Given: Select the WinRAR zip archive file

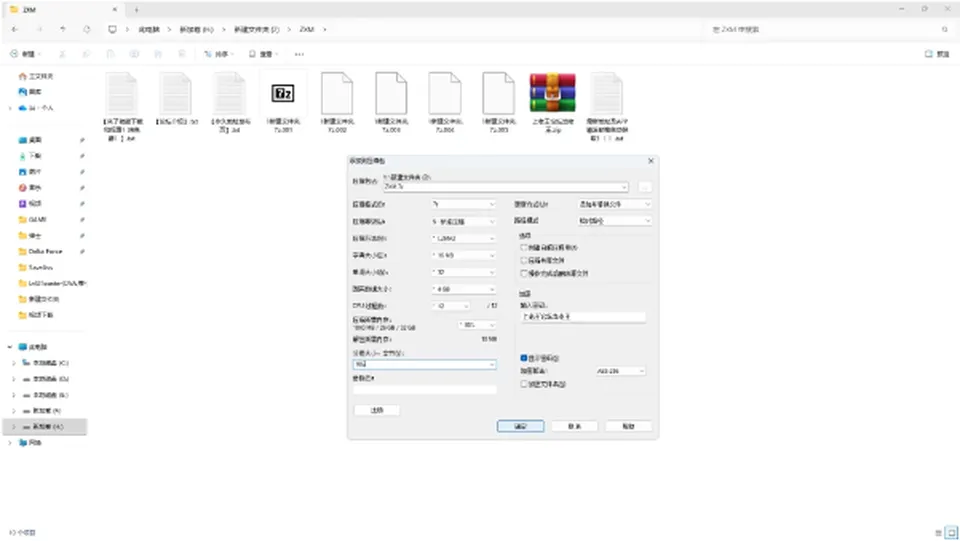Looking at the screenshot, I should 552,103.
